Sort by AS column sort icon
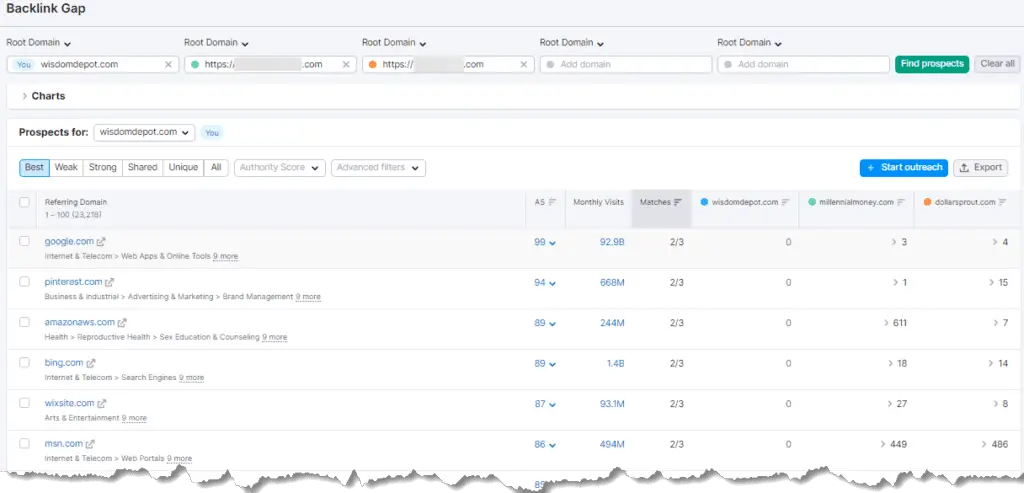 click(x=552, y=202)
